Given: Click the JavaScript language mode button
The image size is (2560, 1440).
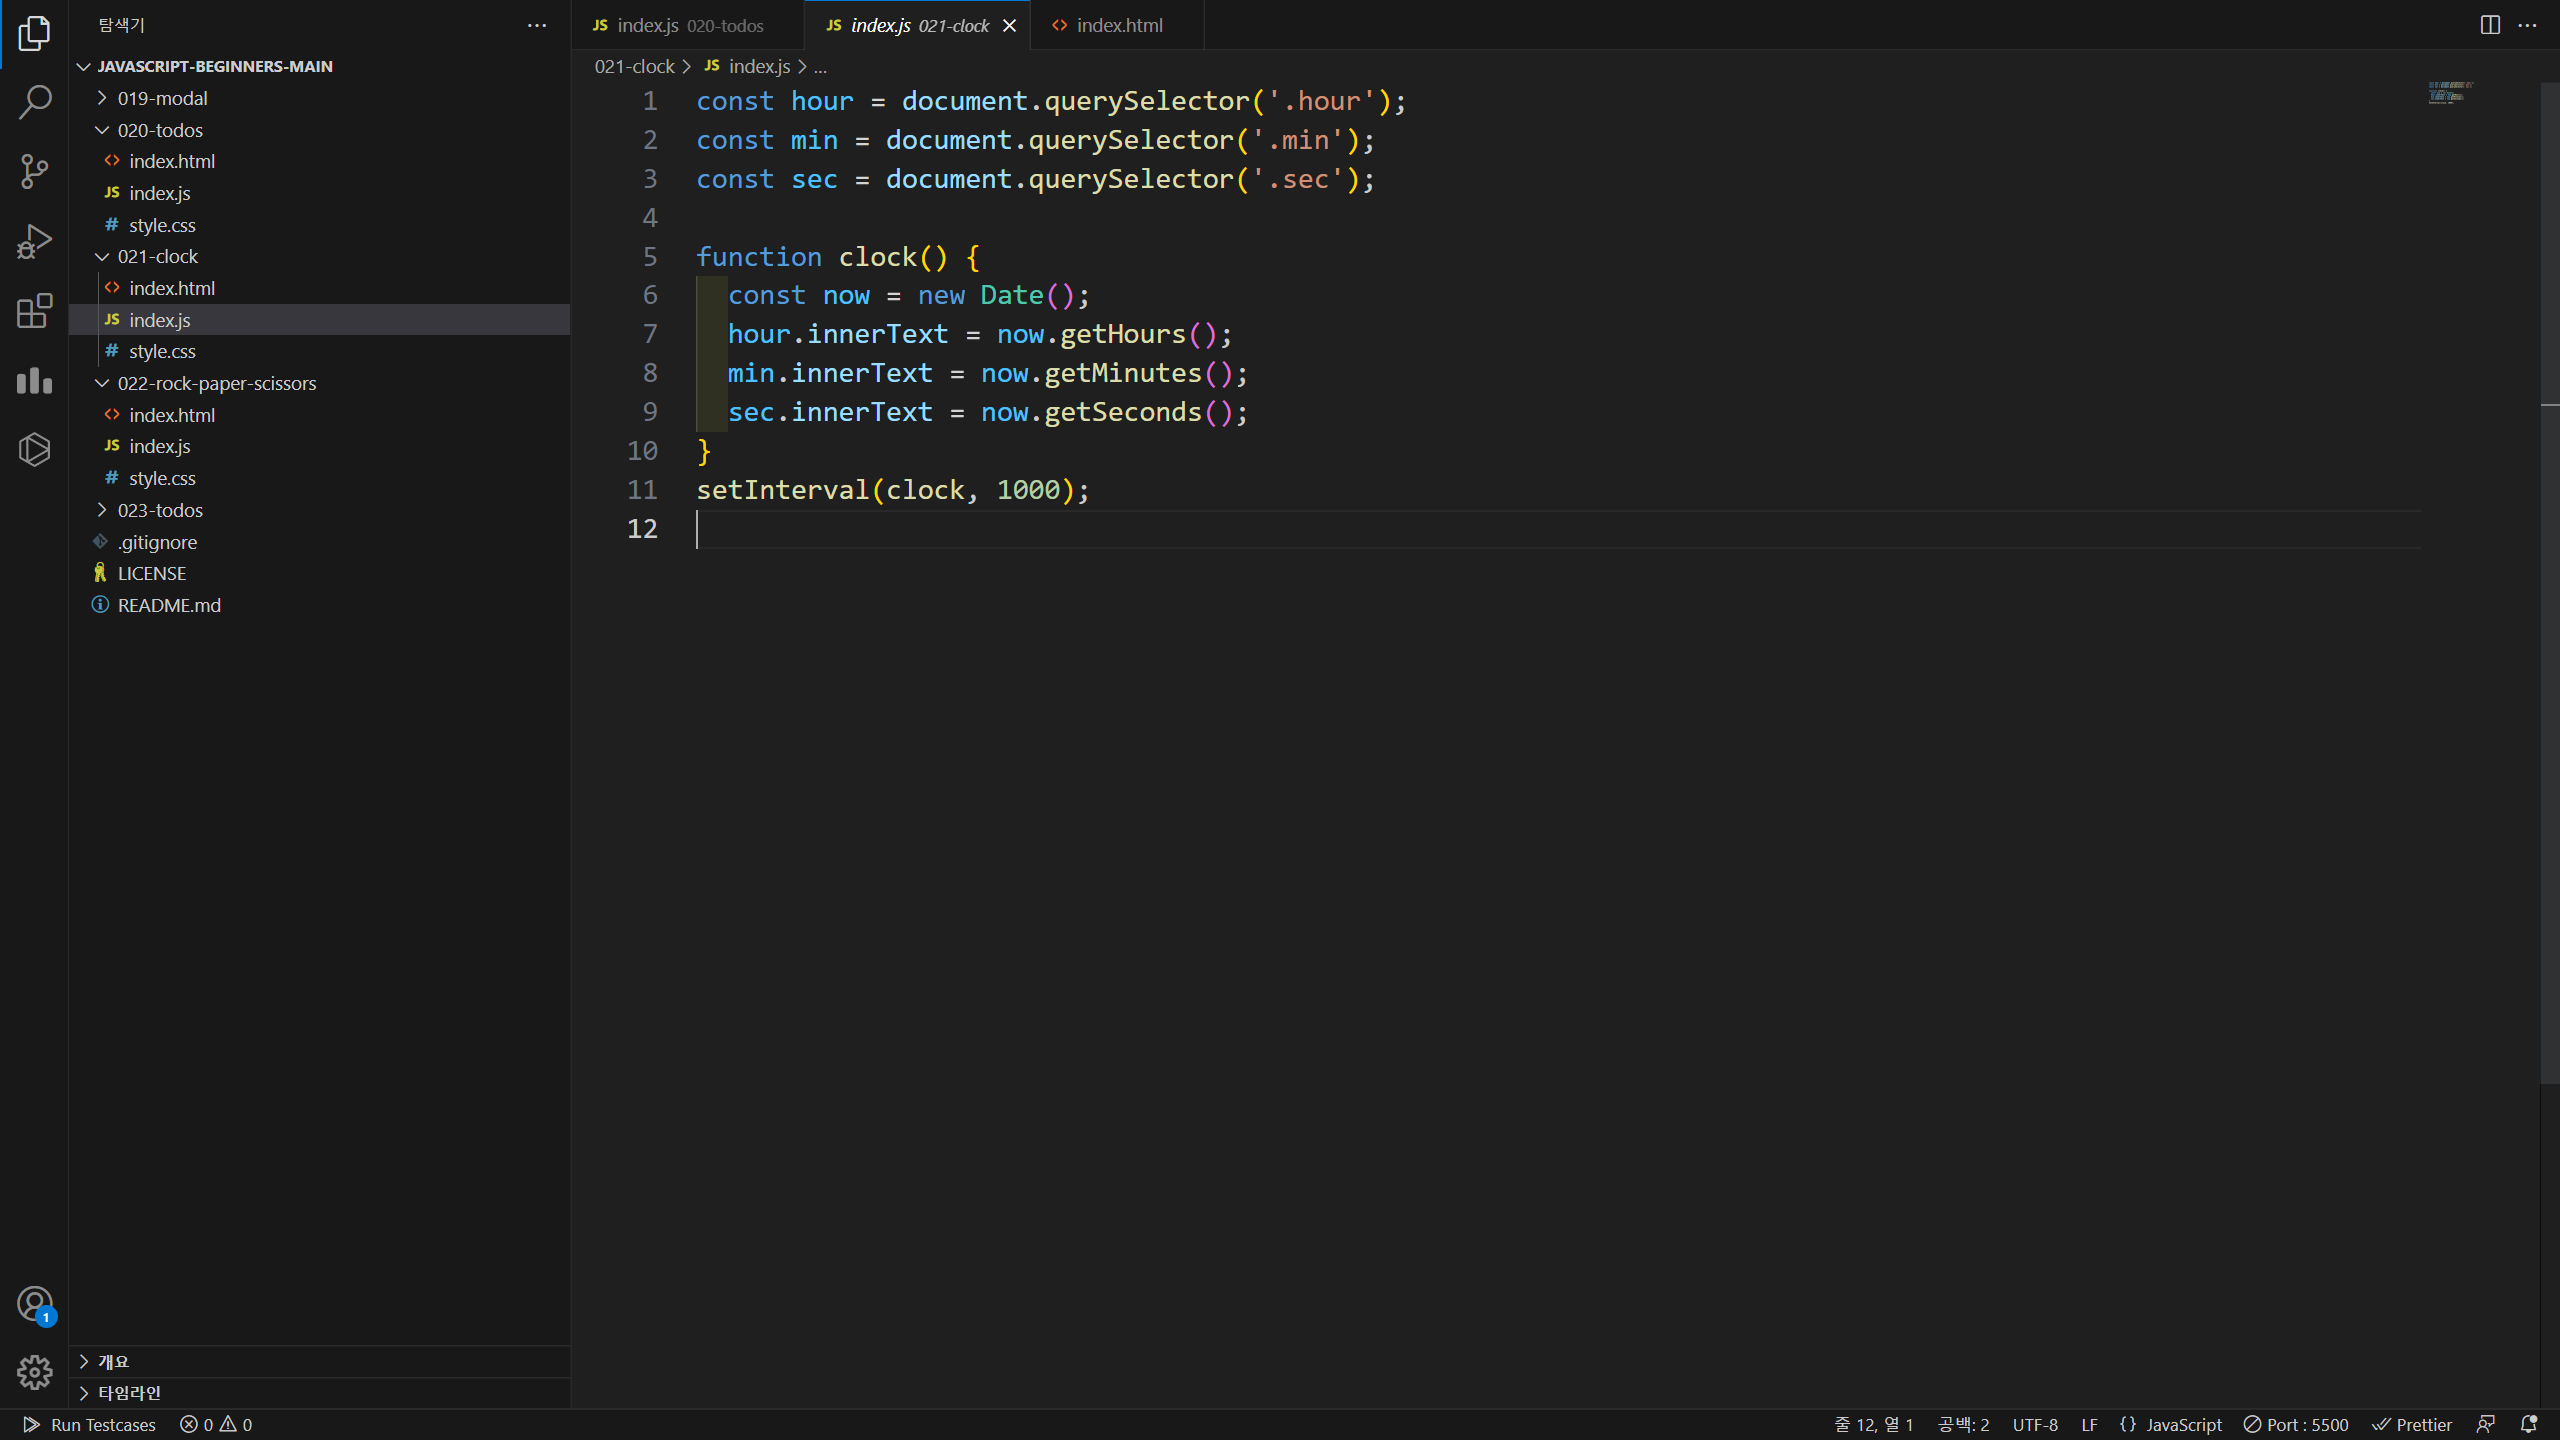Looking at the screenshot, I should [2171, 1424].
